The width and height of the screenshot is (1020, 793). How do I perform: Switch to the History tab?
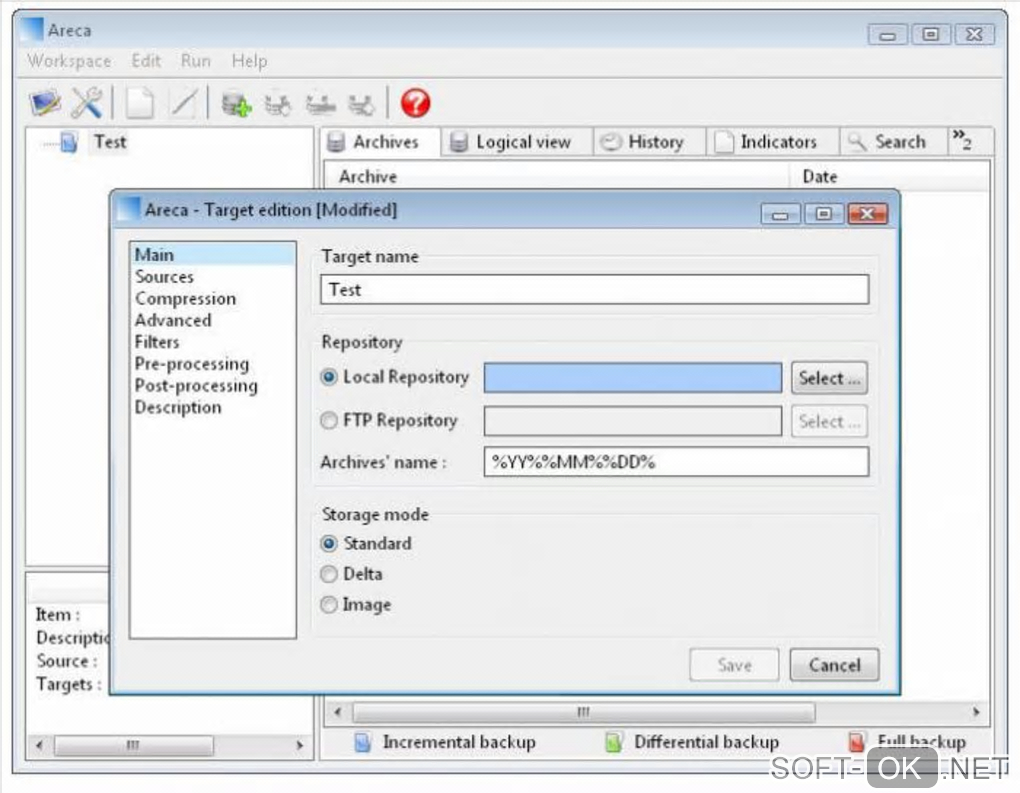649,142
